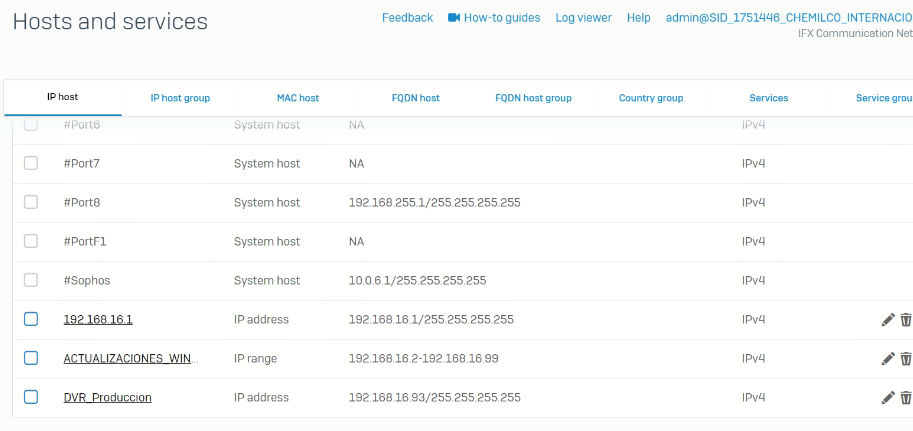Edit the ACTUALIZACIONES_WIN IP range entry
This screenshot has height=431, width=913.
[888, 359]
